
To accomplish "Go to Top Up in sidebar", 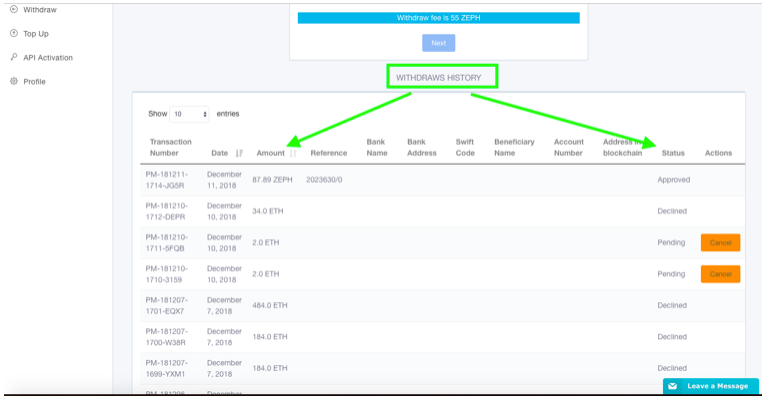I will coord(36,33).
